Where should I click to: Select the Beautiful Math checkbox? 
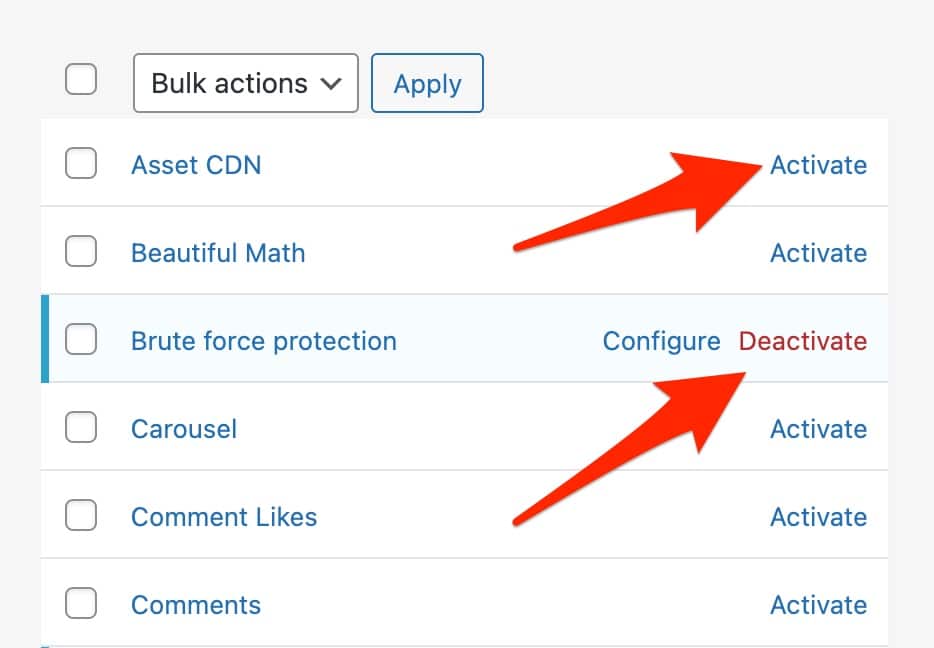click(81, 251)
